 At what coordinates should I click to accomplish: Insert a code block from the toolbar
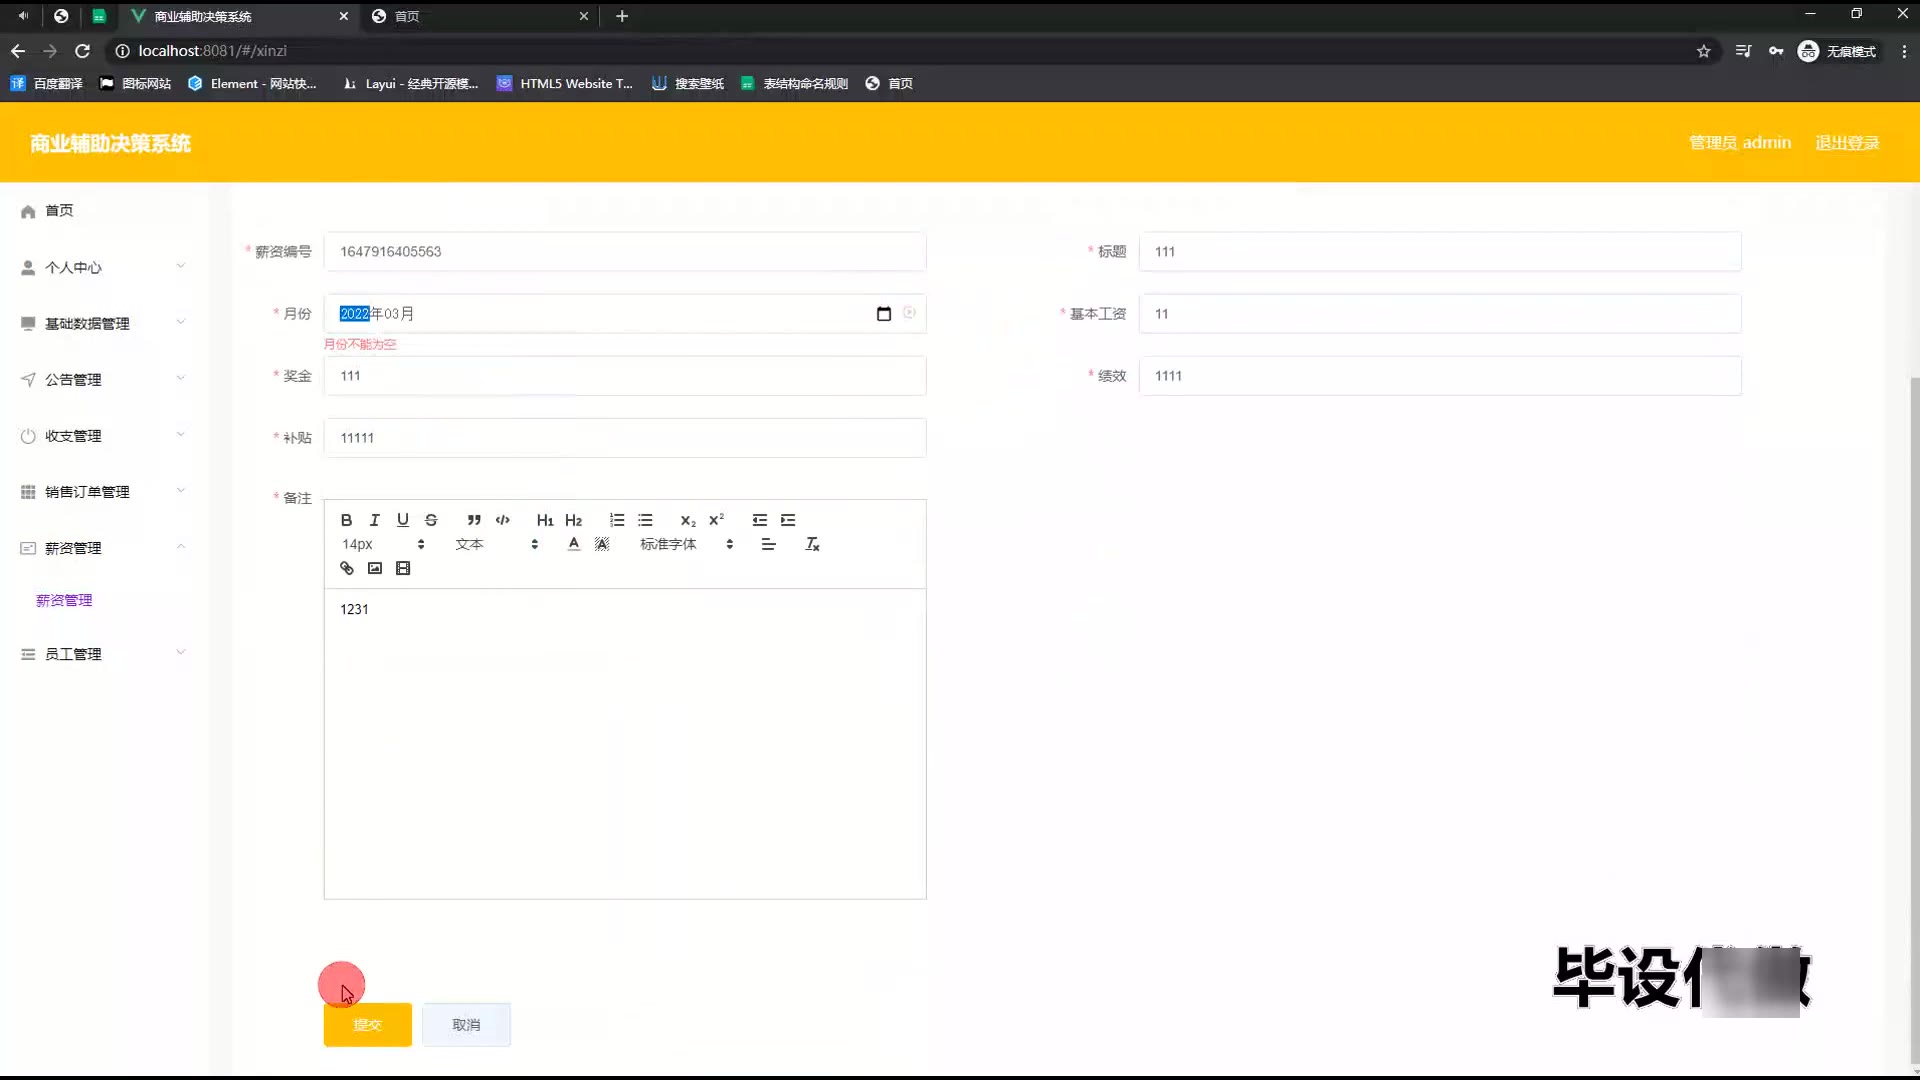tap(502, 520)
